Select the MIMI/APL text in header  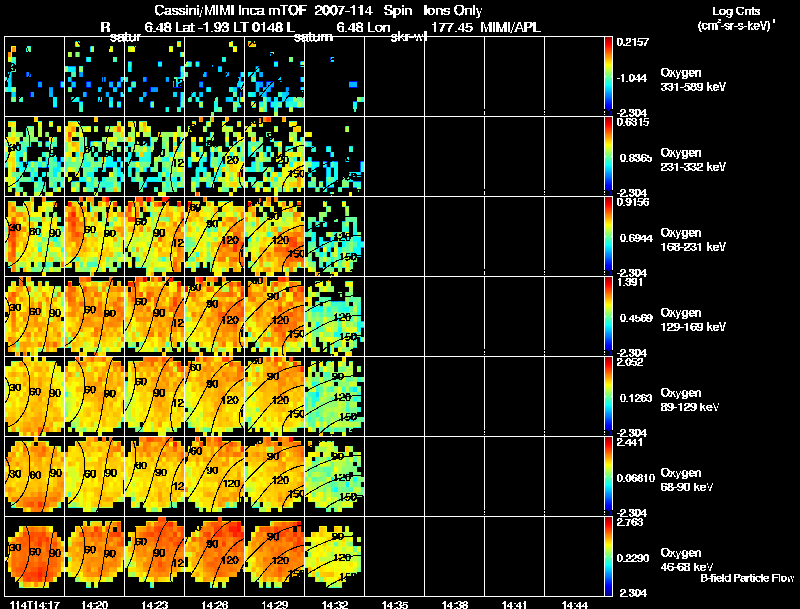point(511,27)
